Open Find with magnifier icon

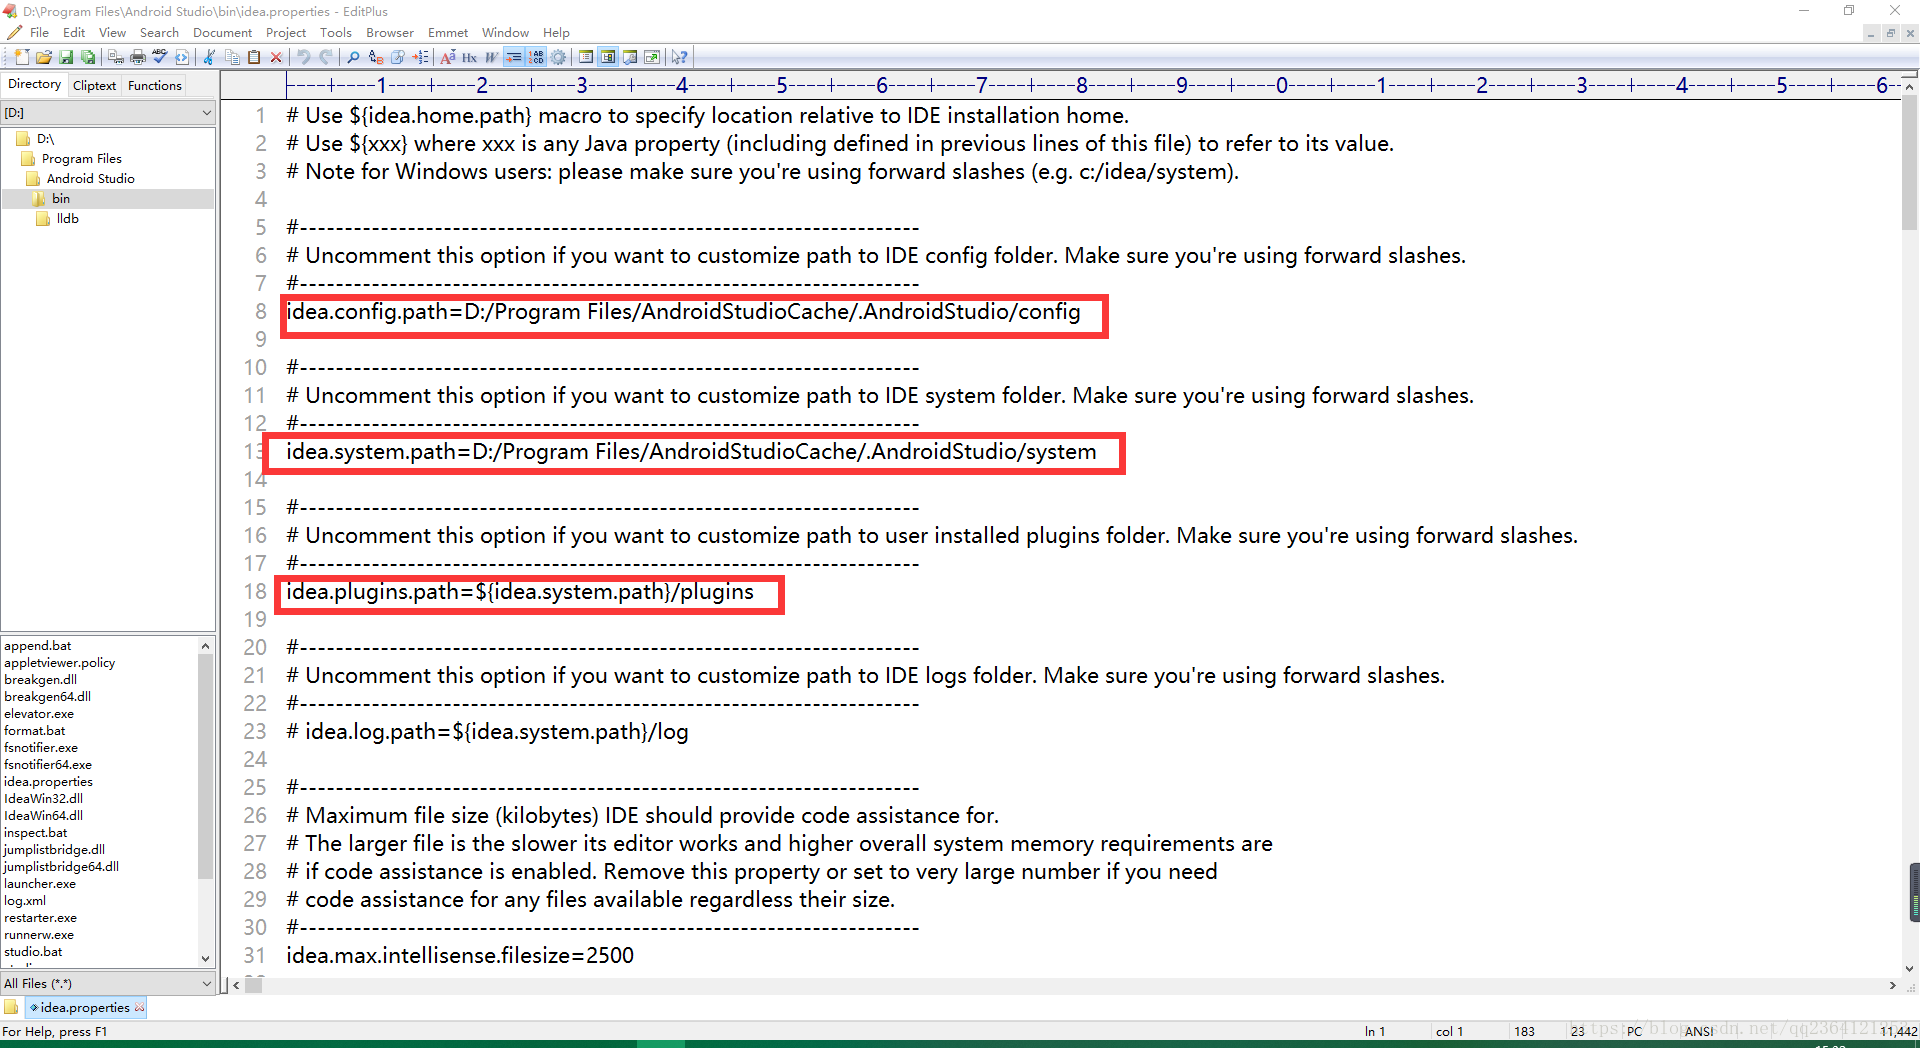(353, 57)
